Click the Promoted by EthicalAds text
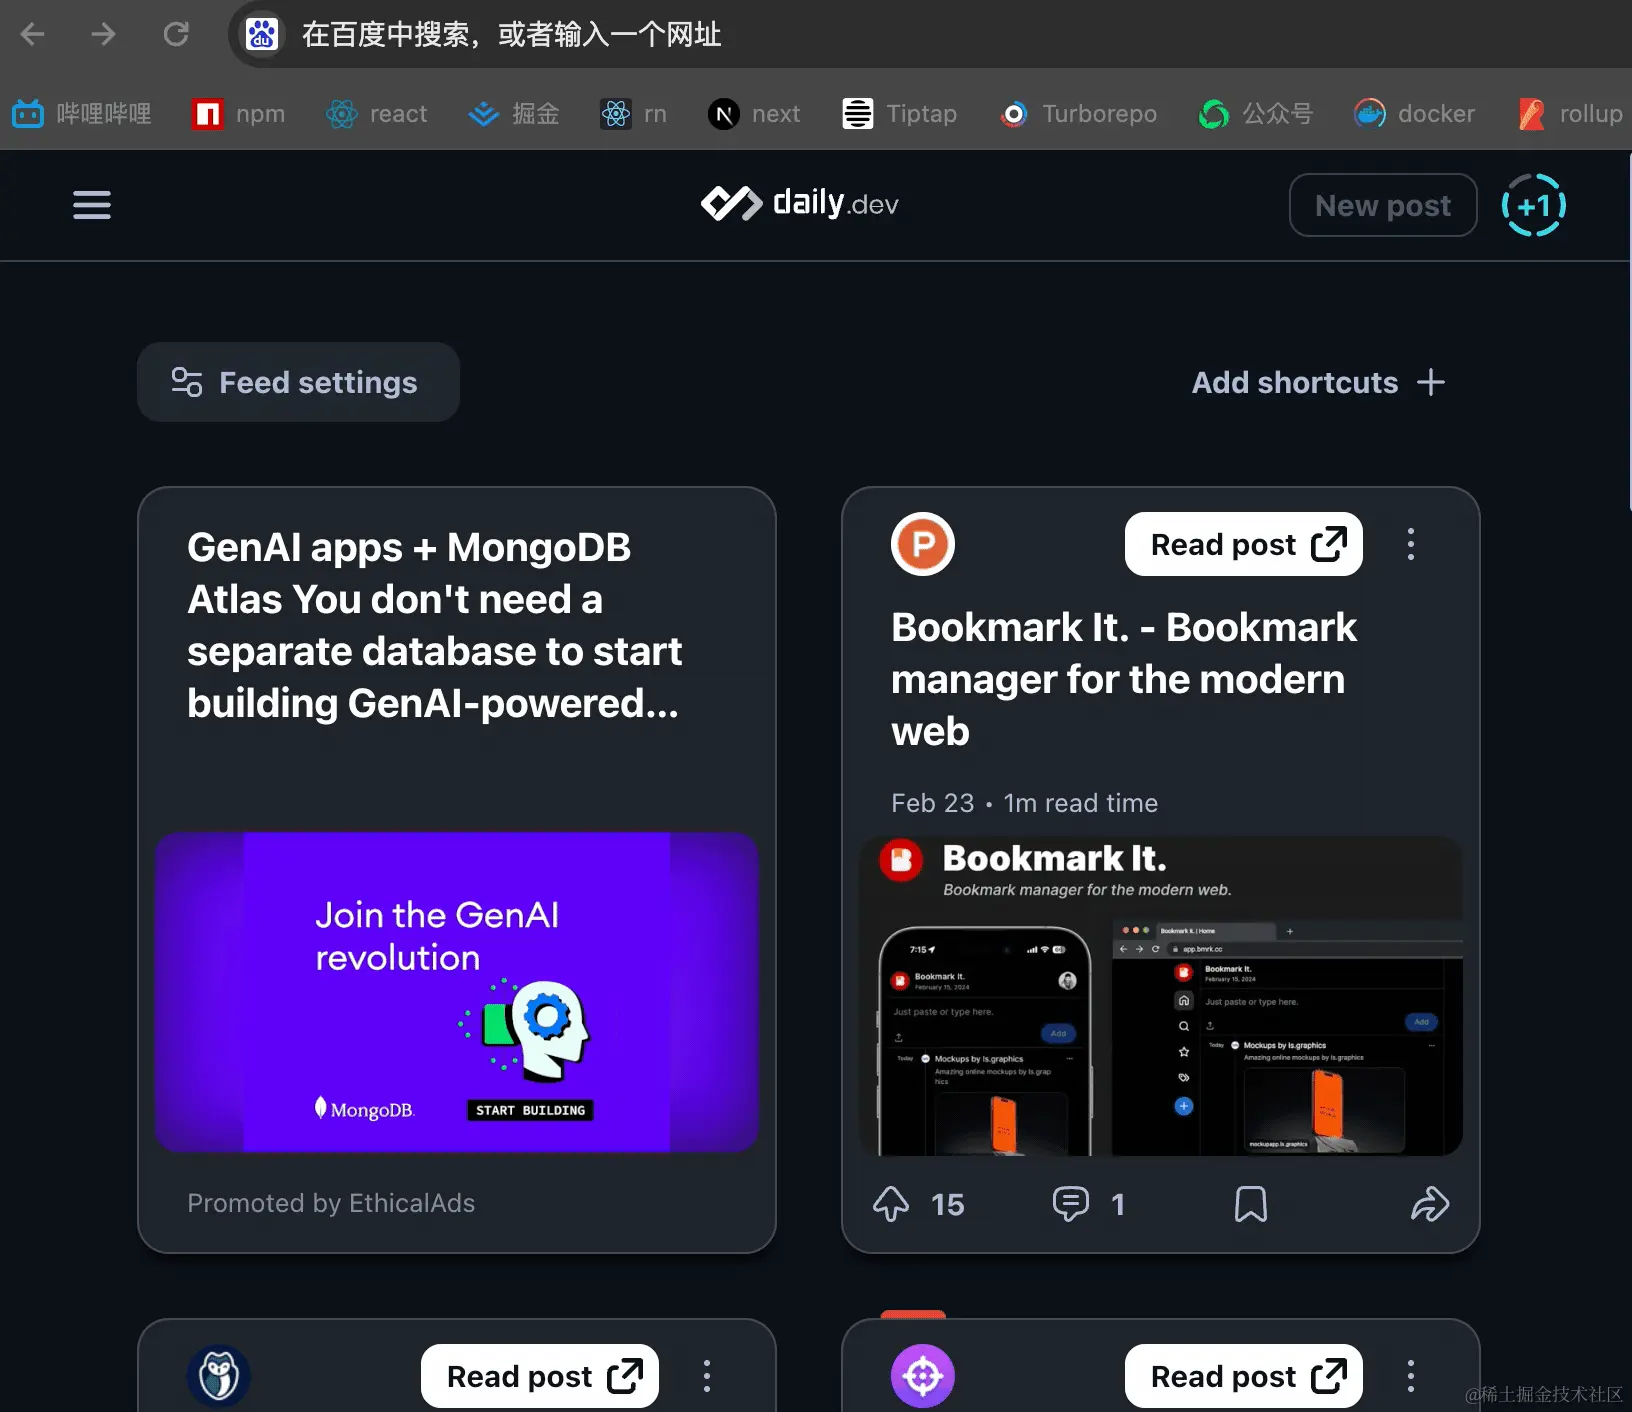Screen dimensions: 1632x1412 [x=331, y=1203]
